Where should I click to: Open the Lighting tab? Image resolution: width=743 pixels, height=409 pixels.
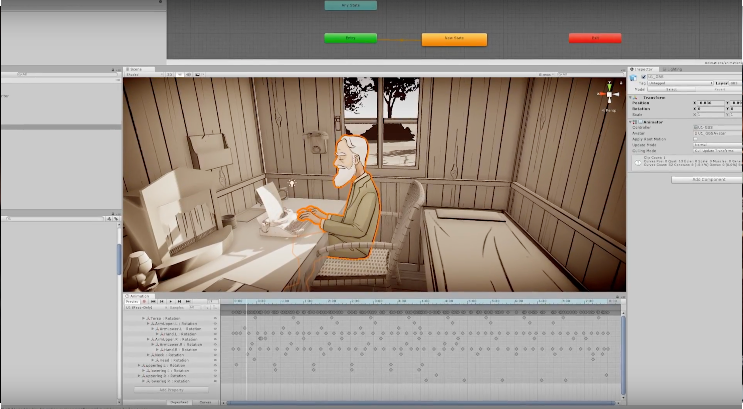pos(672,69)
